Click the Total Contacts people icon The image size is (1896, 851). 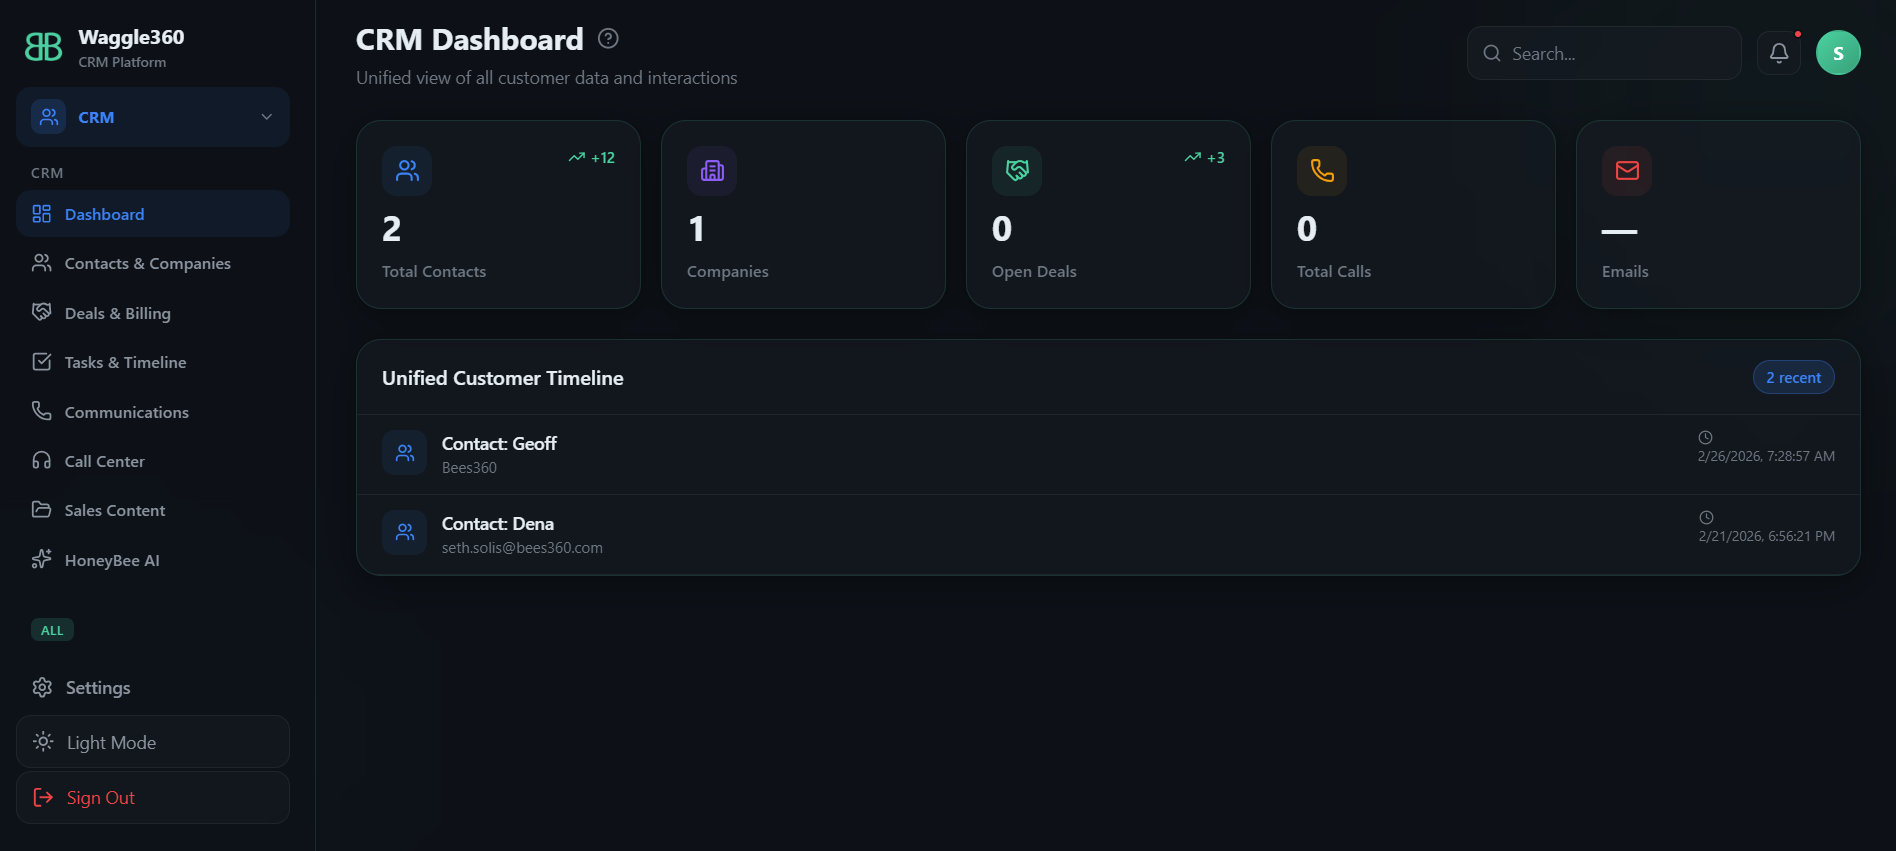tap(407, 171)
